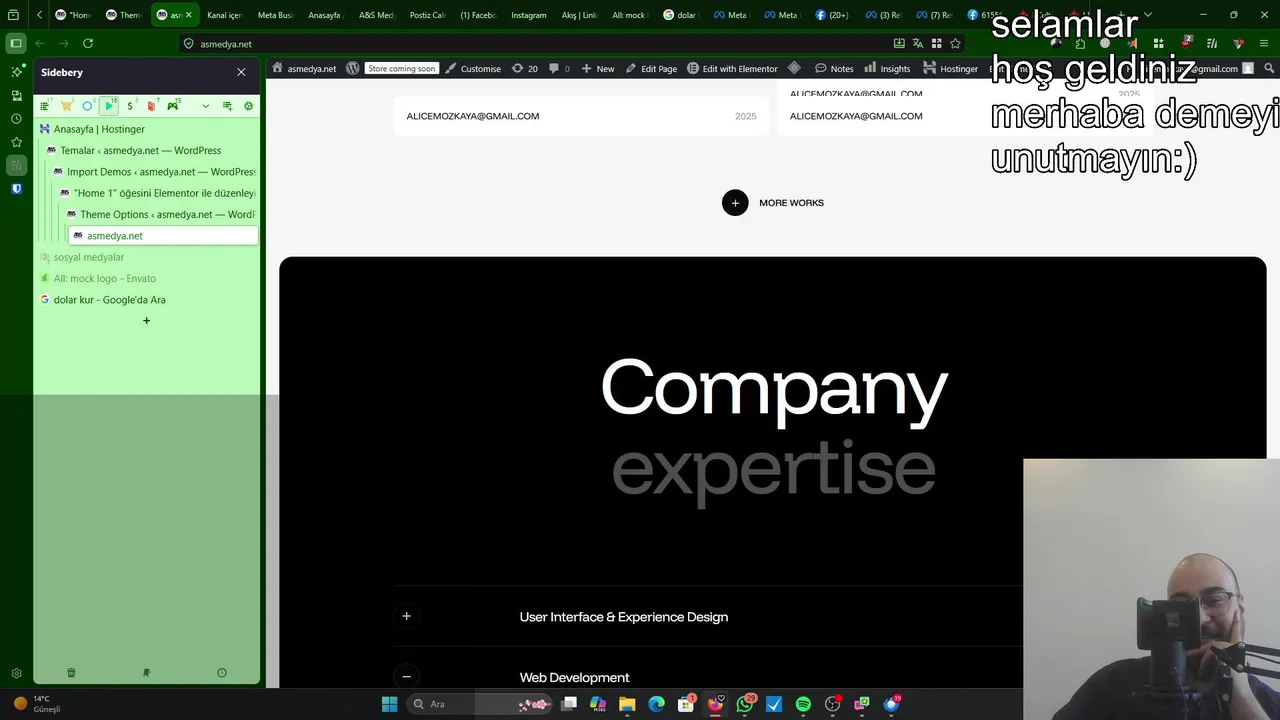Reload the asmedya.net page
Viewport: 1280px width, 720px height.
click(88, 43)
